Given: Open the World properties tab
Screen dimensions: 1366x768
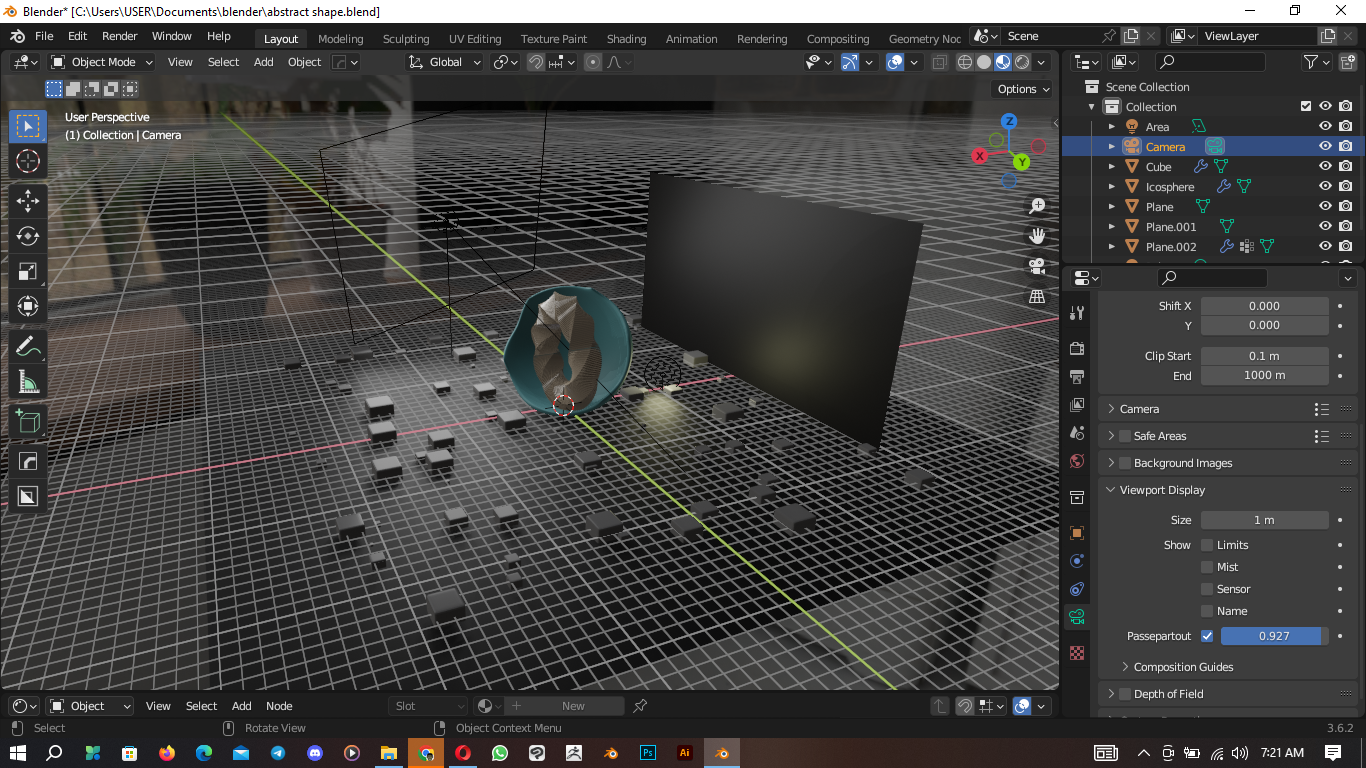Looking at the screenshot, I should pyautogui.click(x=1077, y=461).
